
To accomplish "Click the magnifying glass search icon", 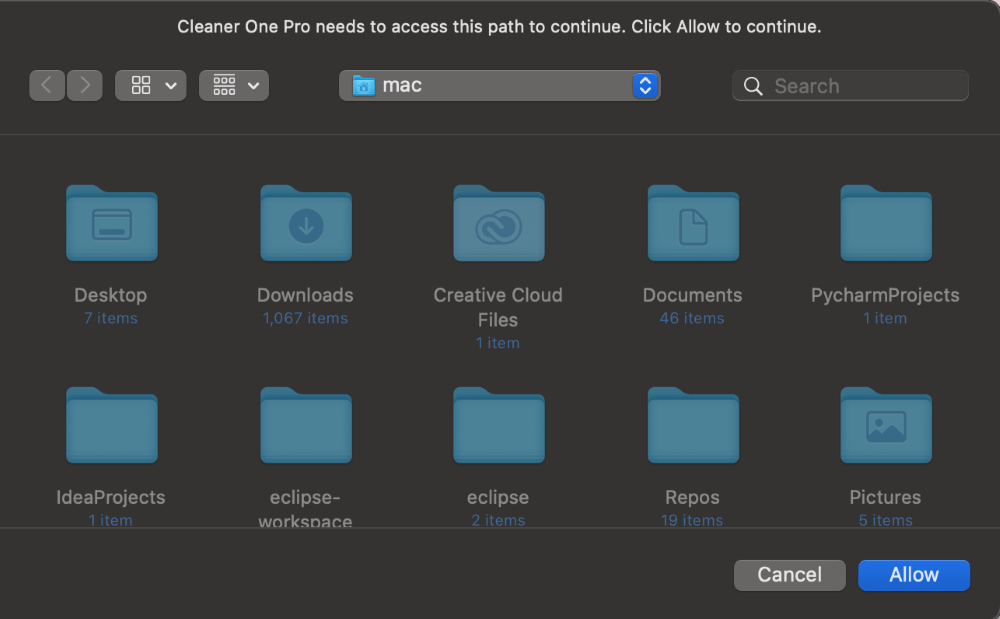I will pyautogui.click(x=753, y=86).
